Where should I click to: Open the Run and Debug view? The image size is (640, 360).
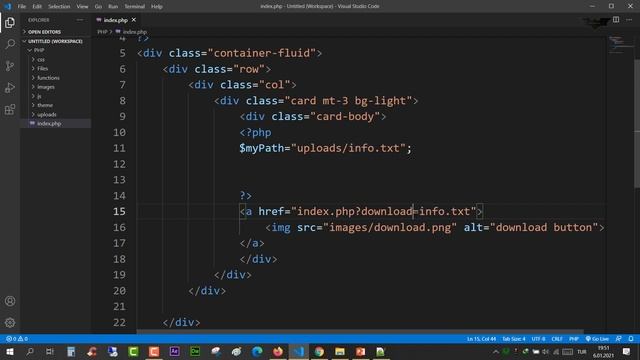click(x=10, y=87)
